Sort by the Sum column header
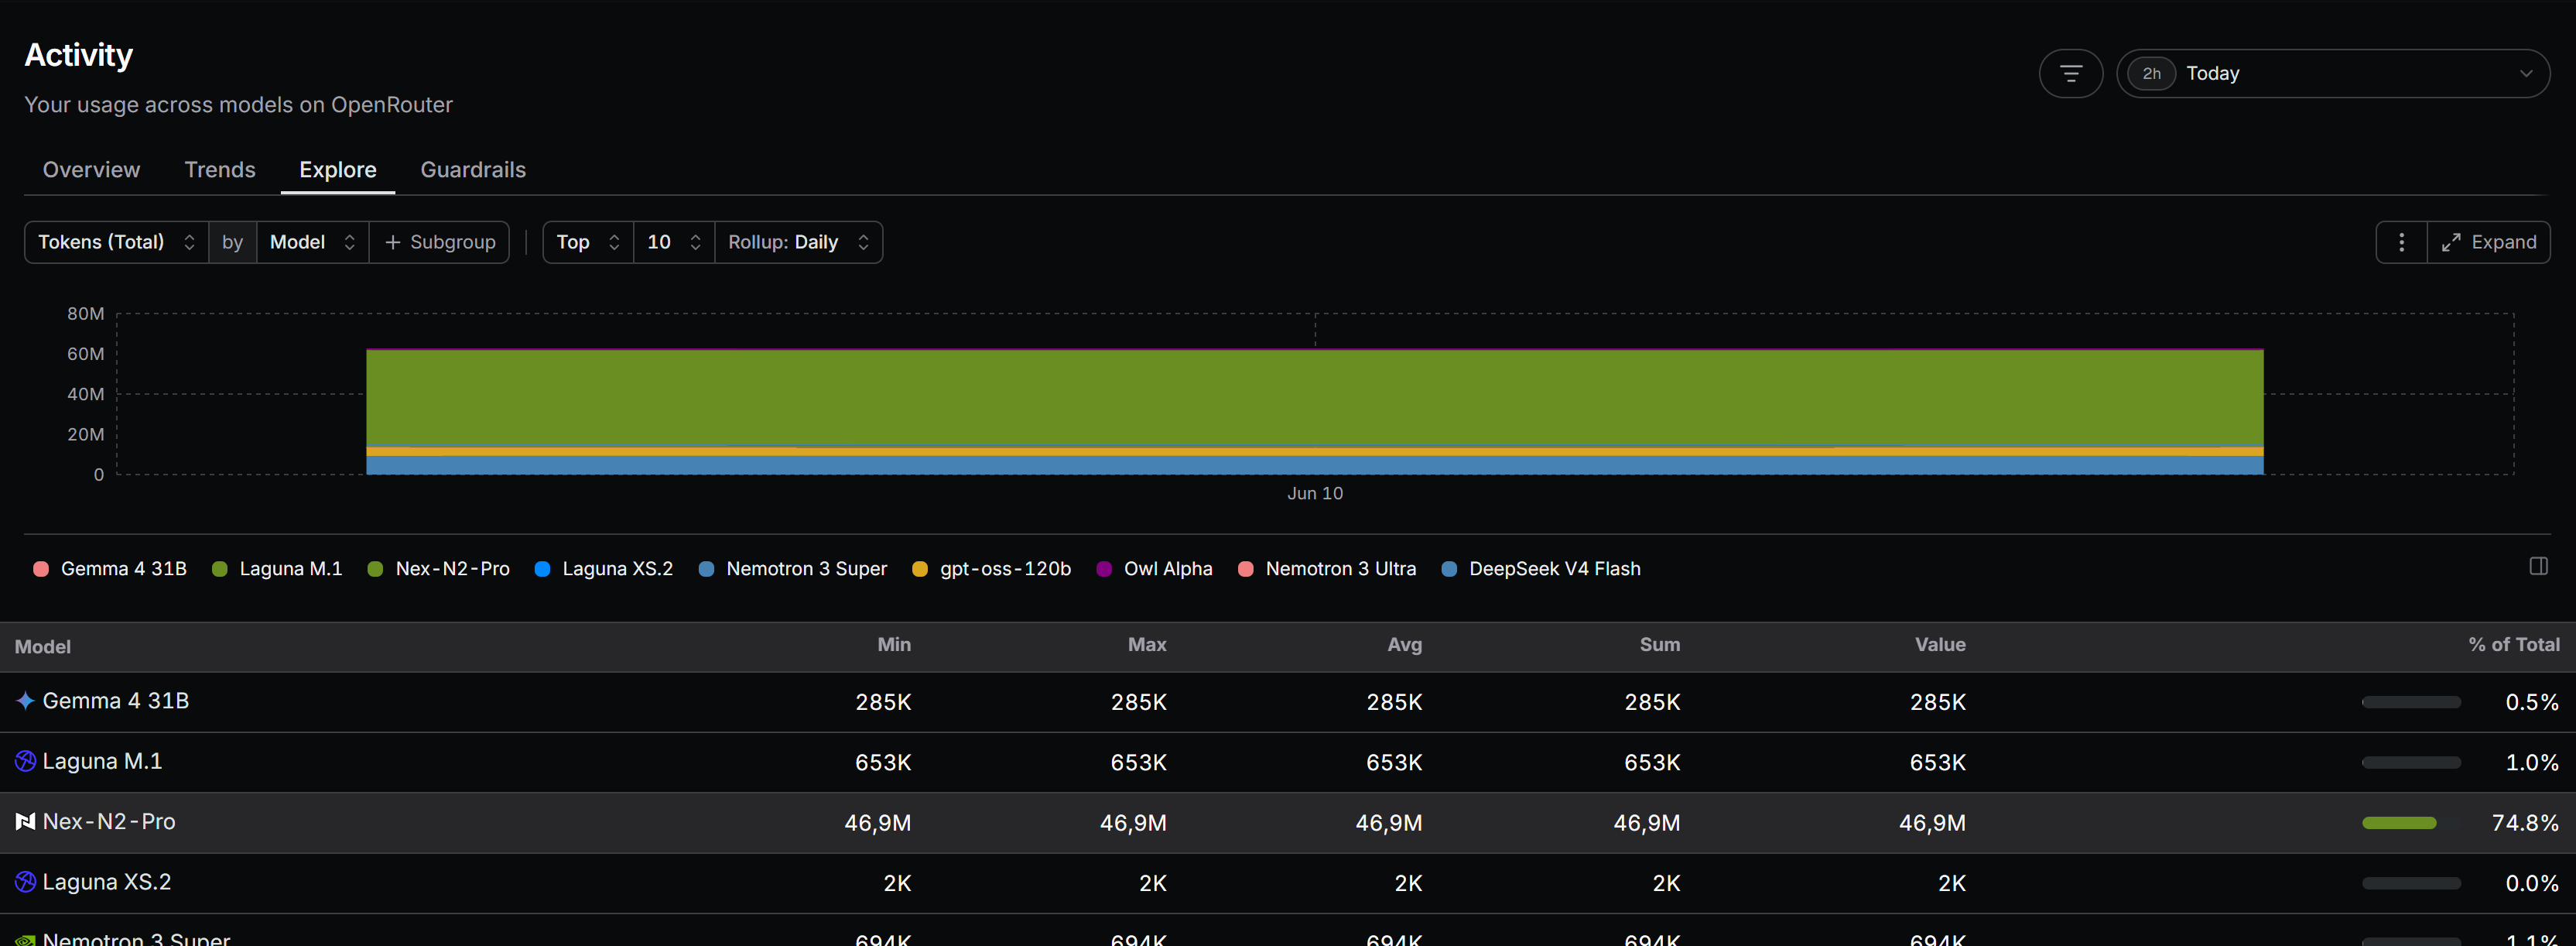 point(1659,644)
